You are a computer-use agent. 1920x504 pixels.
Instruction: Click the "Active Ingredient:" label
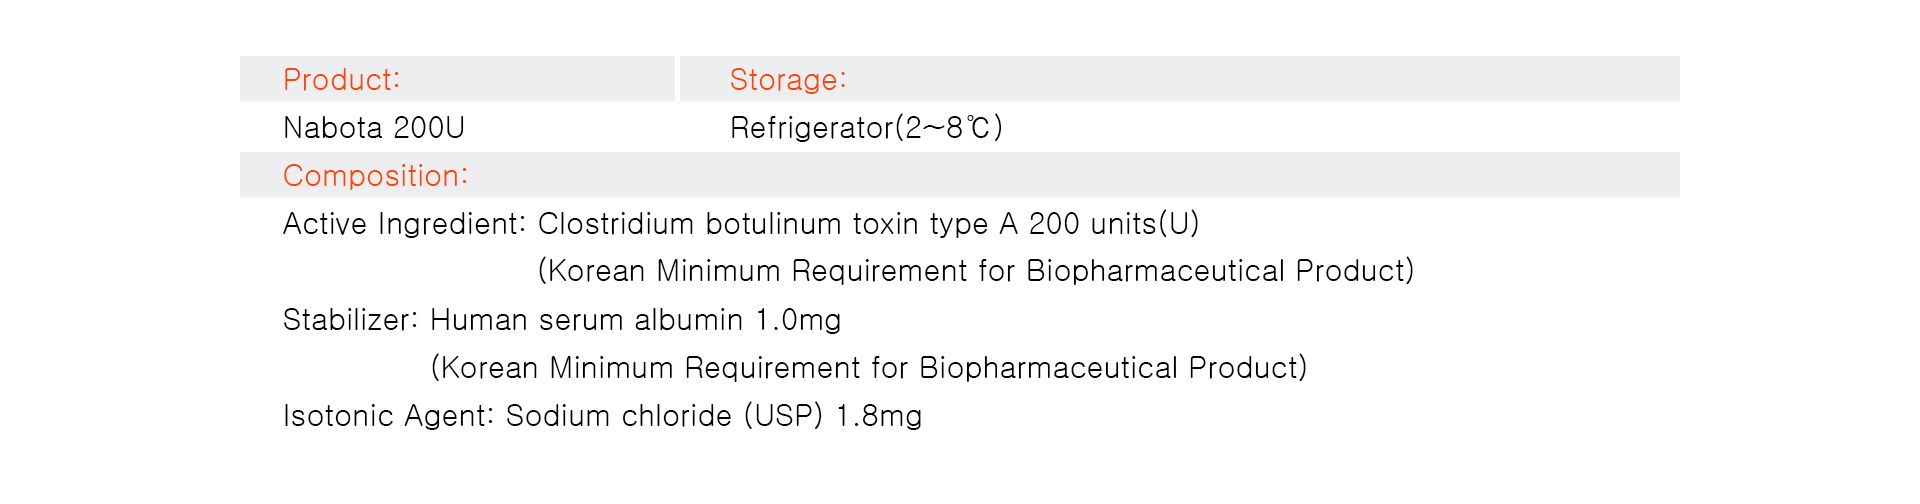tap(404, 224)
